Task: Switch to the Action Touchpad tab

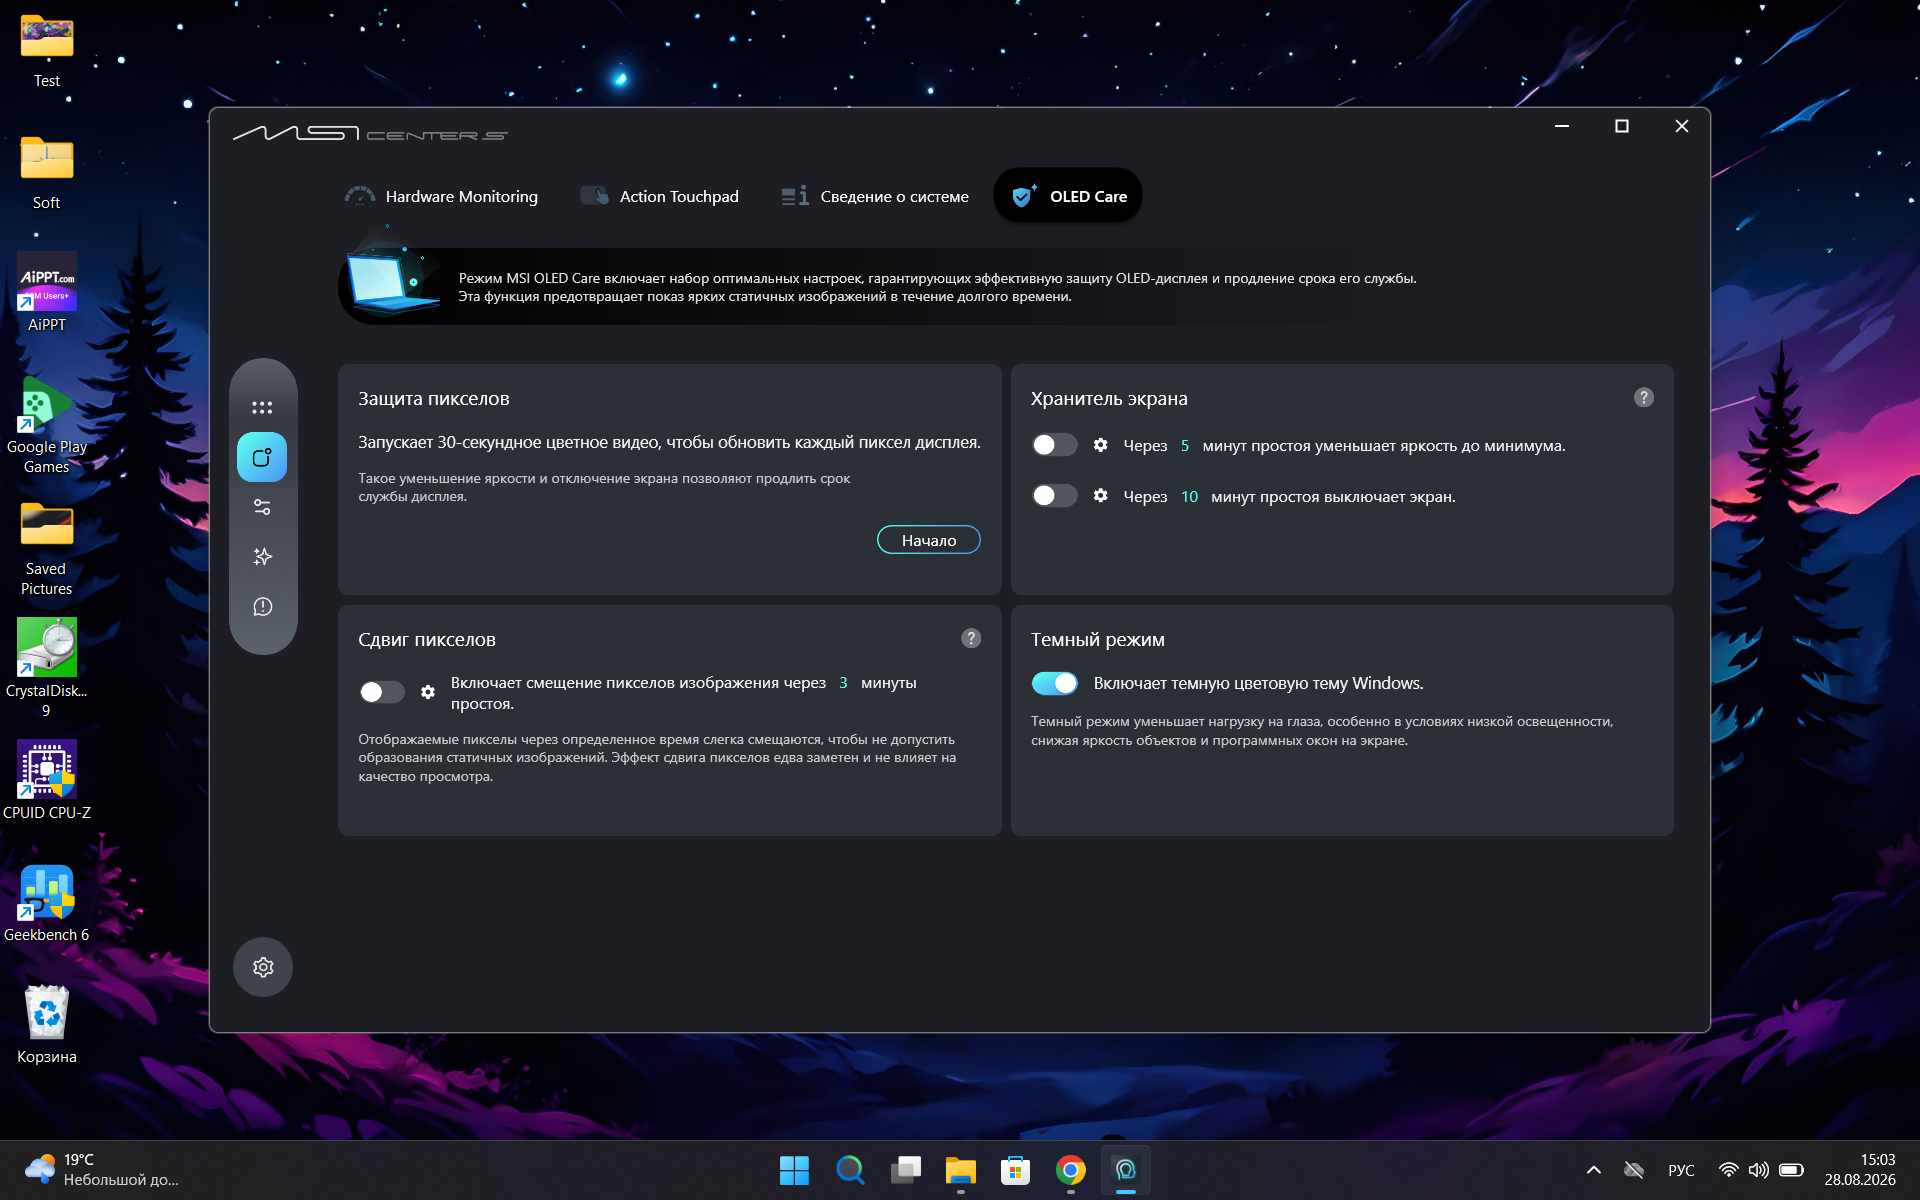Action: pyautogui.click(x=660, y=196)
